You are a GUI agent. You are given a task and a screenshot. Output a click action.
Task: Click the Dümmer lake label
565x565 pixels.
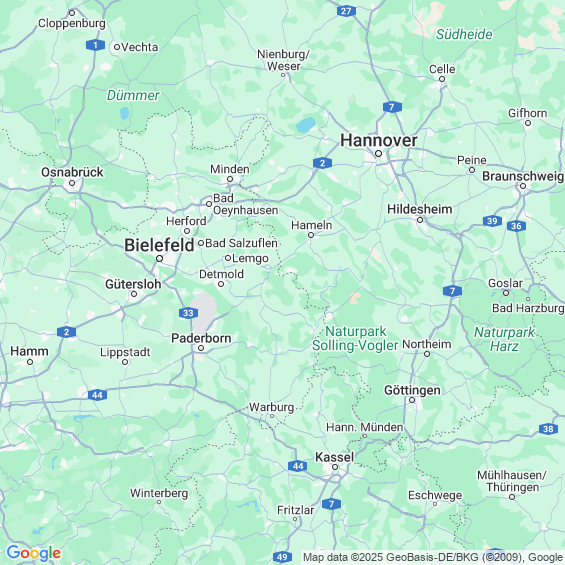[x=133, y=95]
